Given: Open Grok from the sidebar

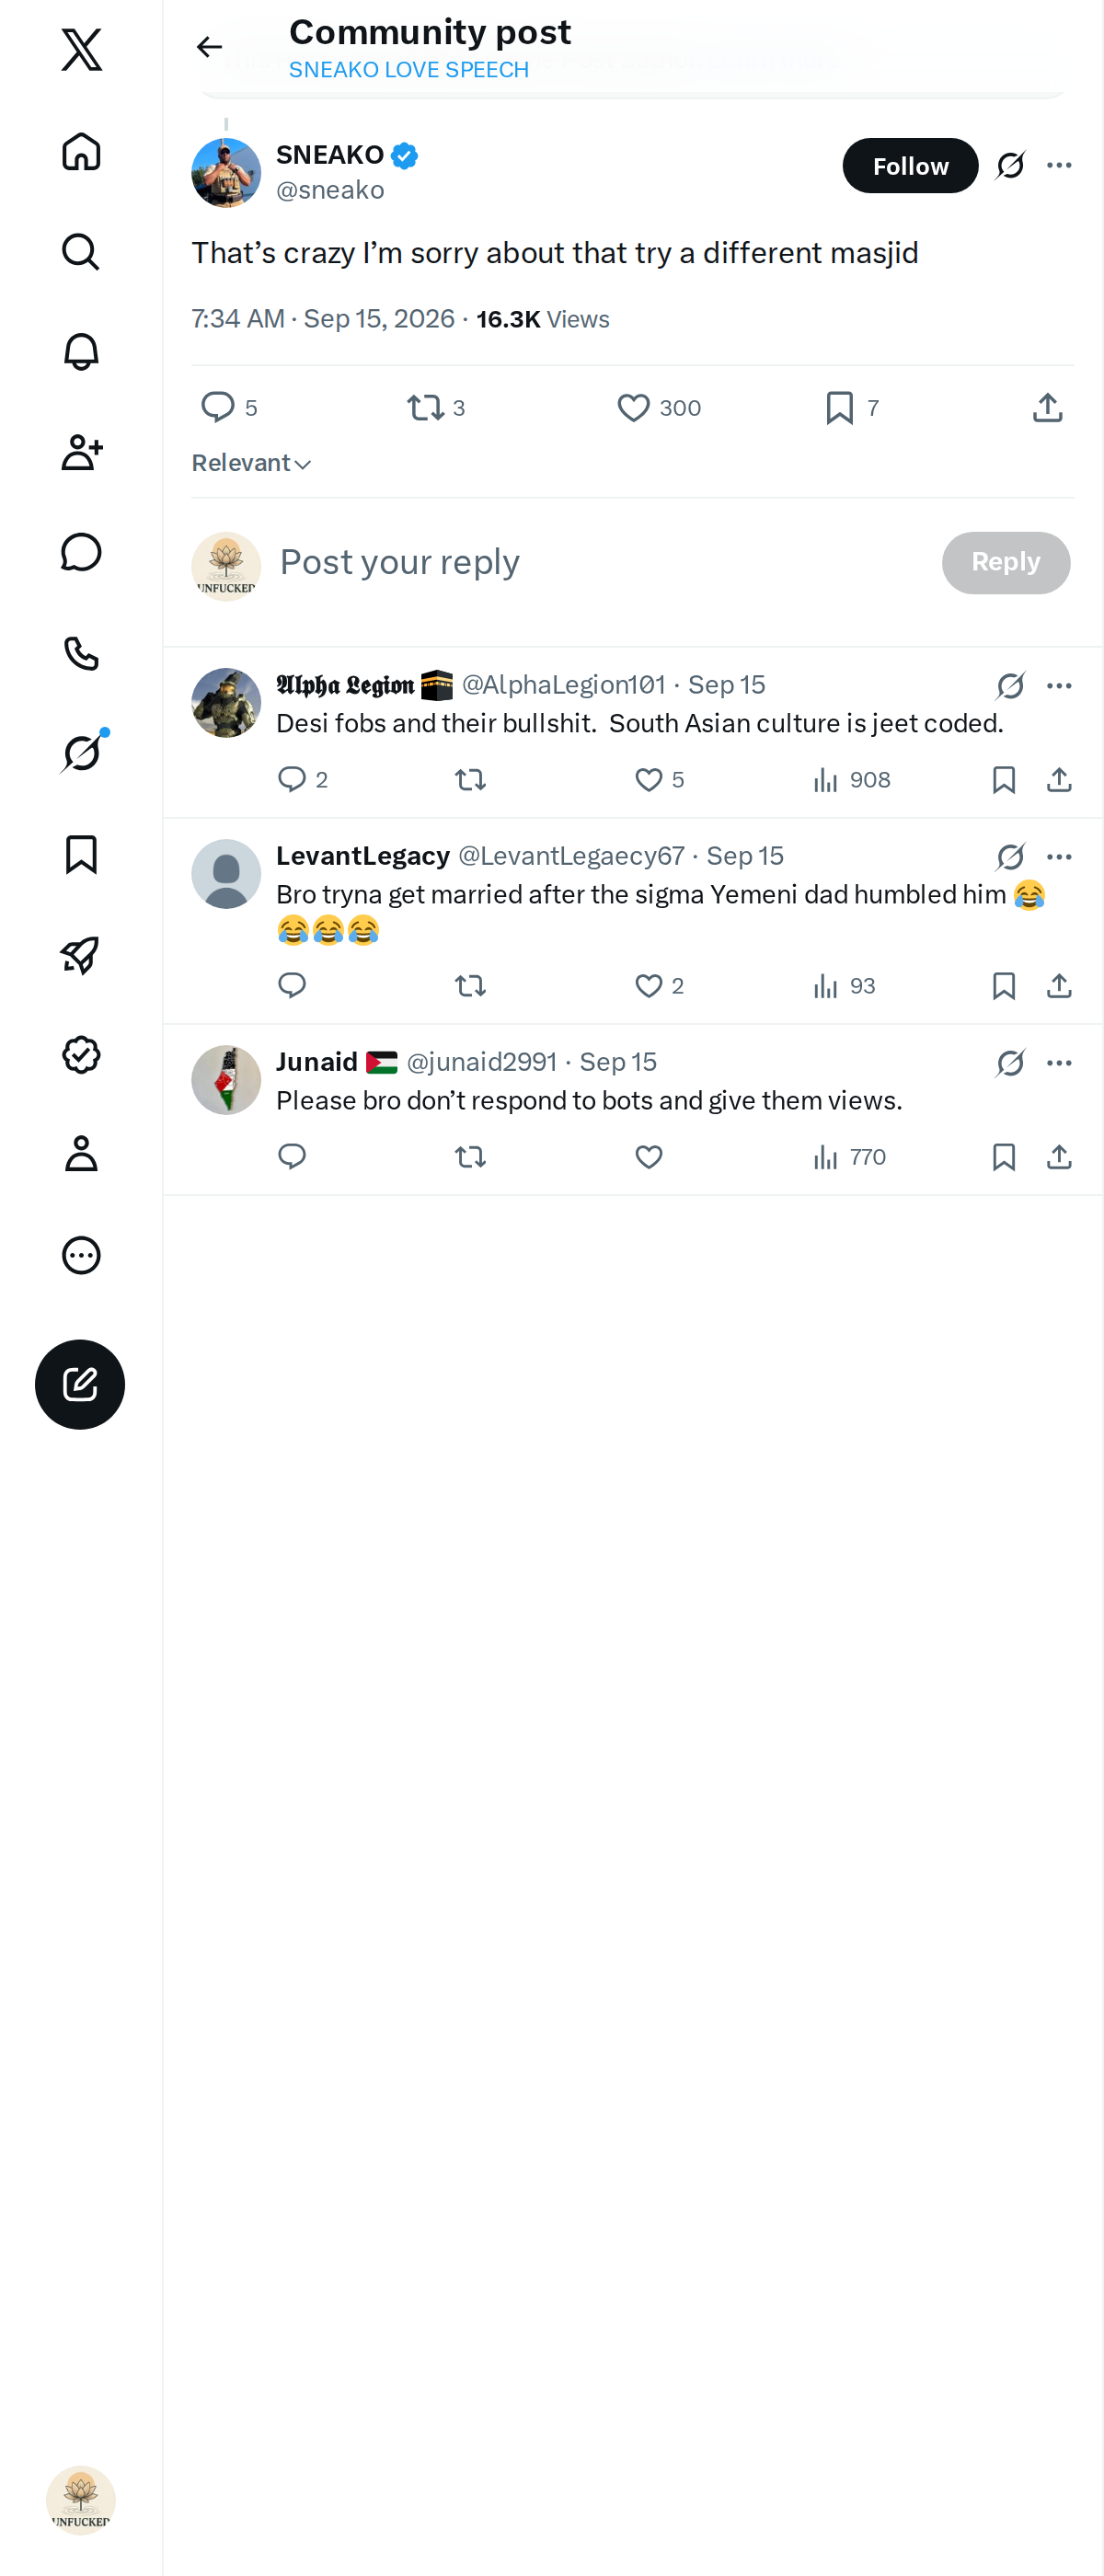Looking at the screenshot, I should [81, 752].
